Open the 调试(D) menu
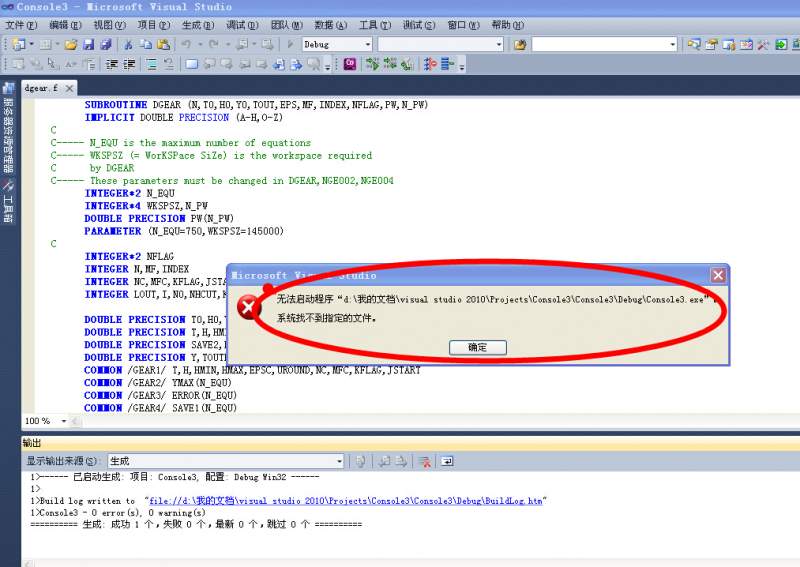This screenshot has height=567, width=800. [x=242, y=25]
